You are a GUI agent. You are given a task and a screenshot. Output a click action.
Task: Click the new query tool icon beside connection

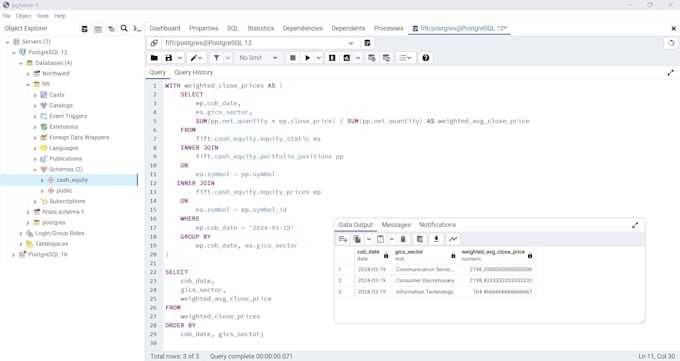(367, 43)
